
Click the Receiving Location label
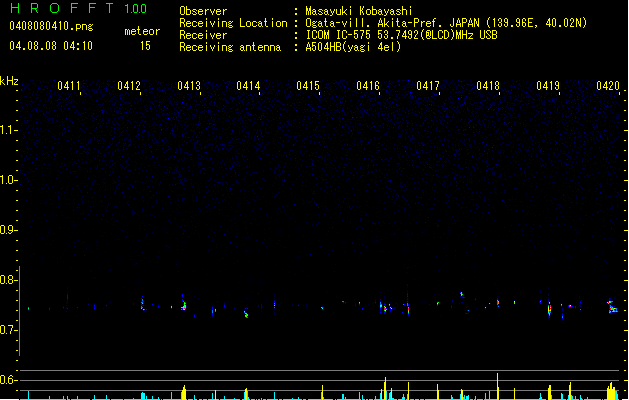click(233, 23)
